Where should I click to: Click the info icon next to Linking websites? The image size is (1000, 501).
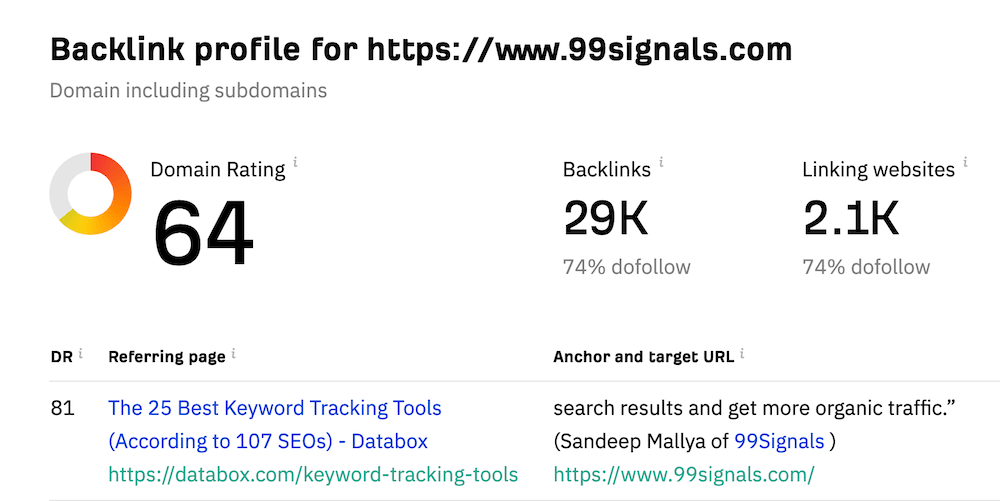(965, 160)
